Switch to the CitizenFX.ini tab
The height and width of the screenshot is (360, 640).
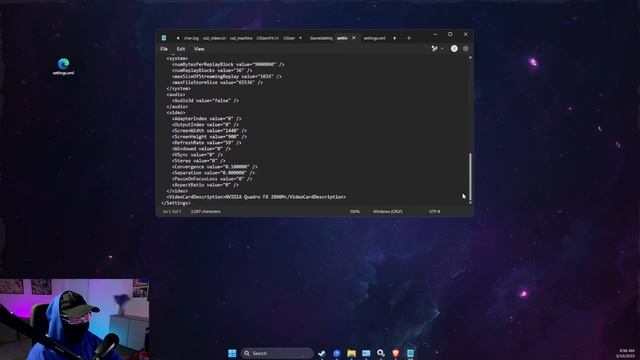coord(268,38)
